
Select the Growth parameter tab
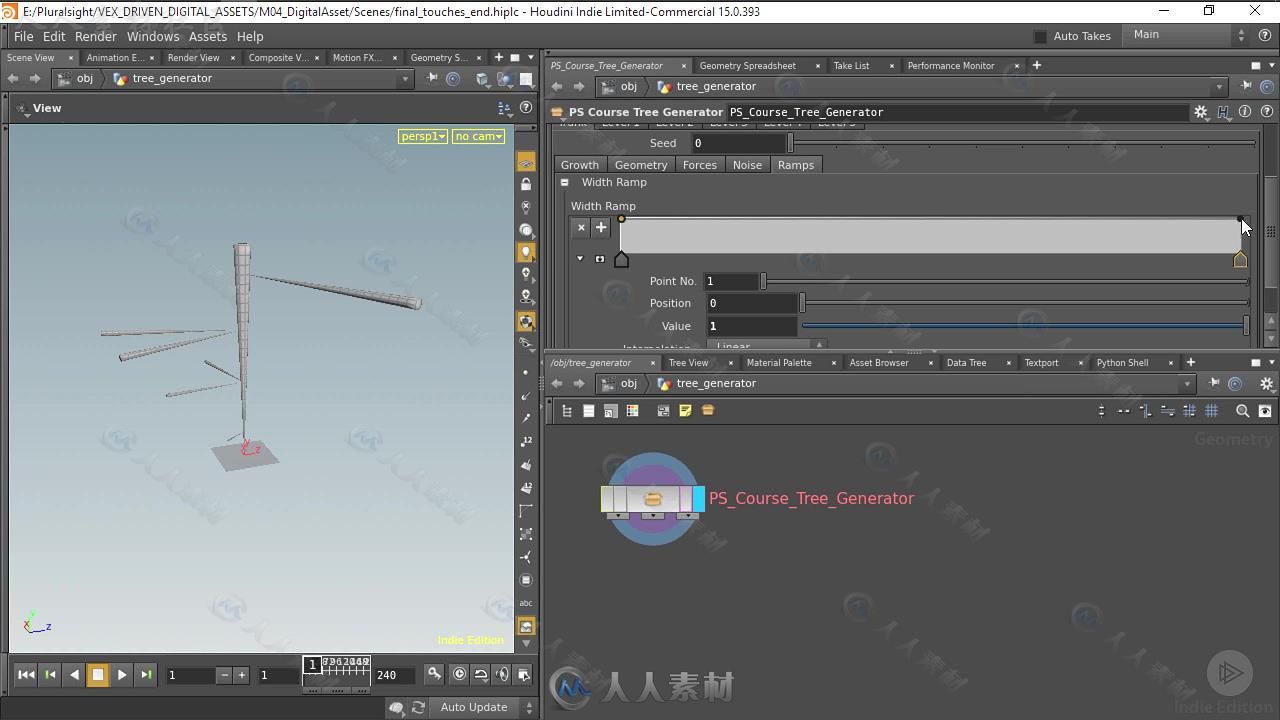click(x=580, y=165)
